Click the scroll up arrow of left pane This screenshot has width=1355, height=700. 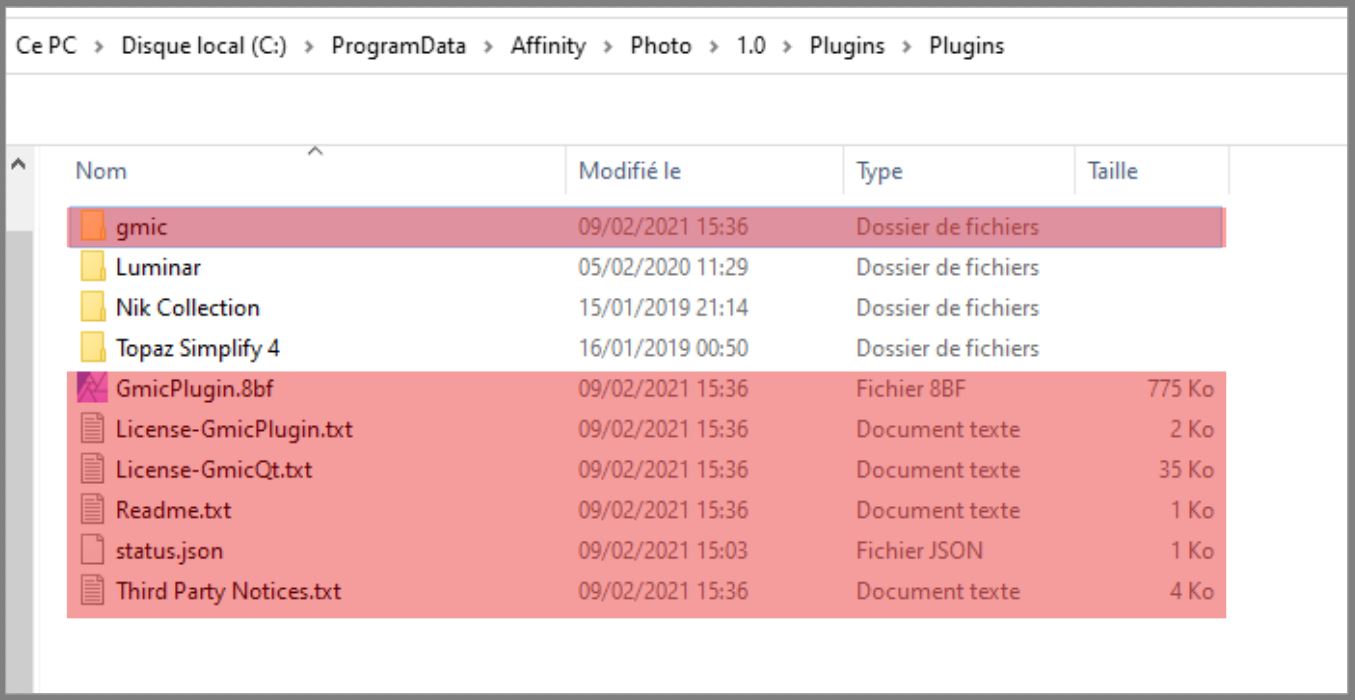pos(18,162)
